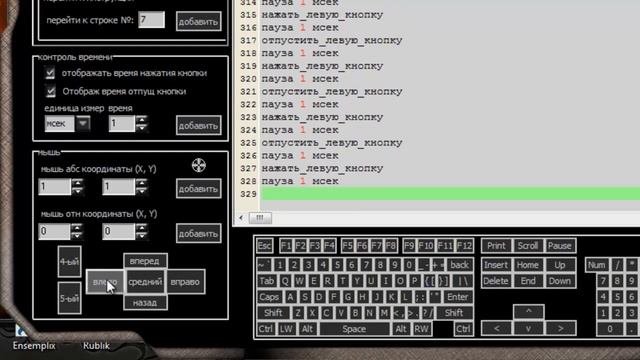Screen dimensions: 640x360
Task: Click the Enter key on virtual keyboard
Action: pyautogui.click(x=458, y=297)
